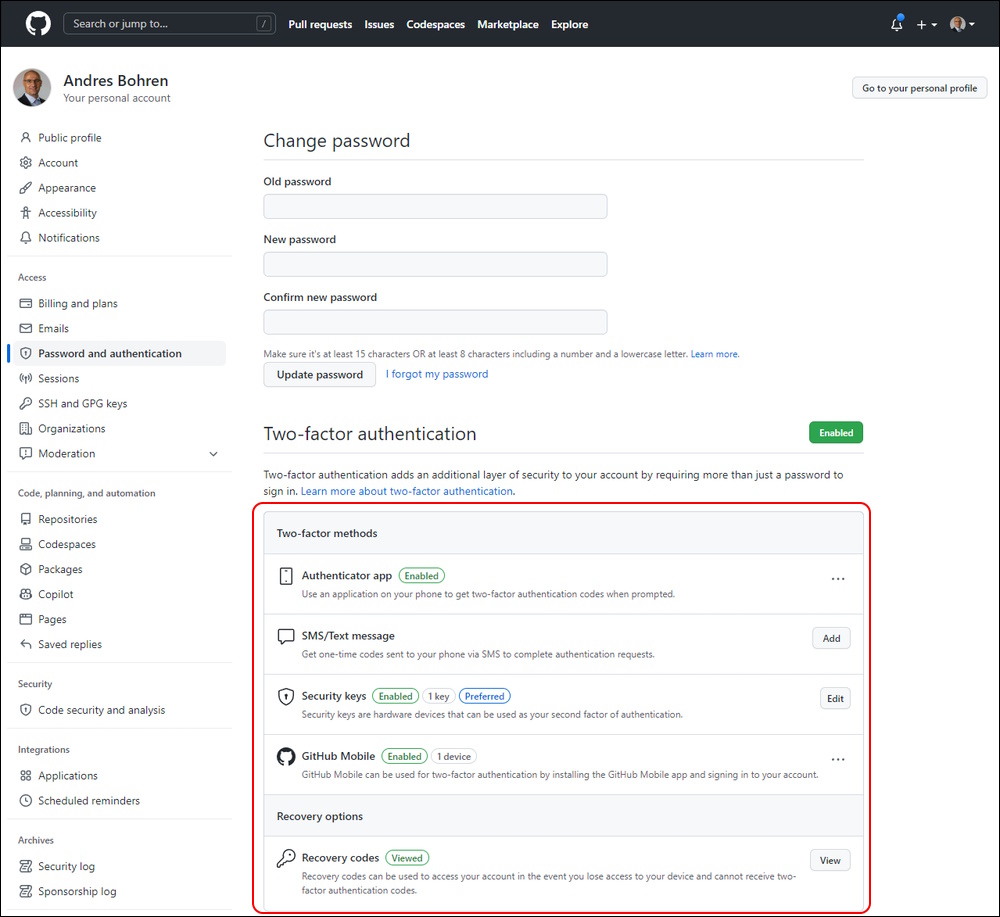Screen dimensions: 1000x917
Task: Click the Accessibility icon in sidebar
Action: [x=26, y=212]
